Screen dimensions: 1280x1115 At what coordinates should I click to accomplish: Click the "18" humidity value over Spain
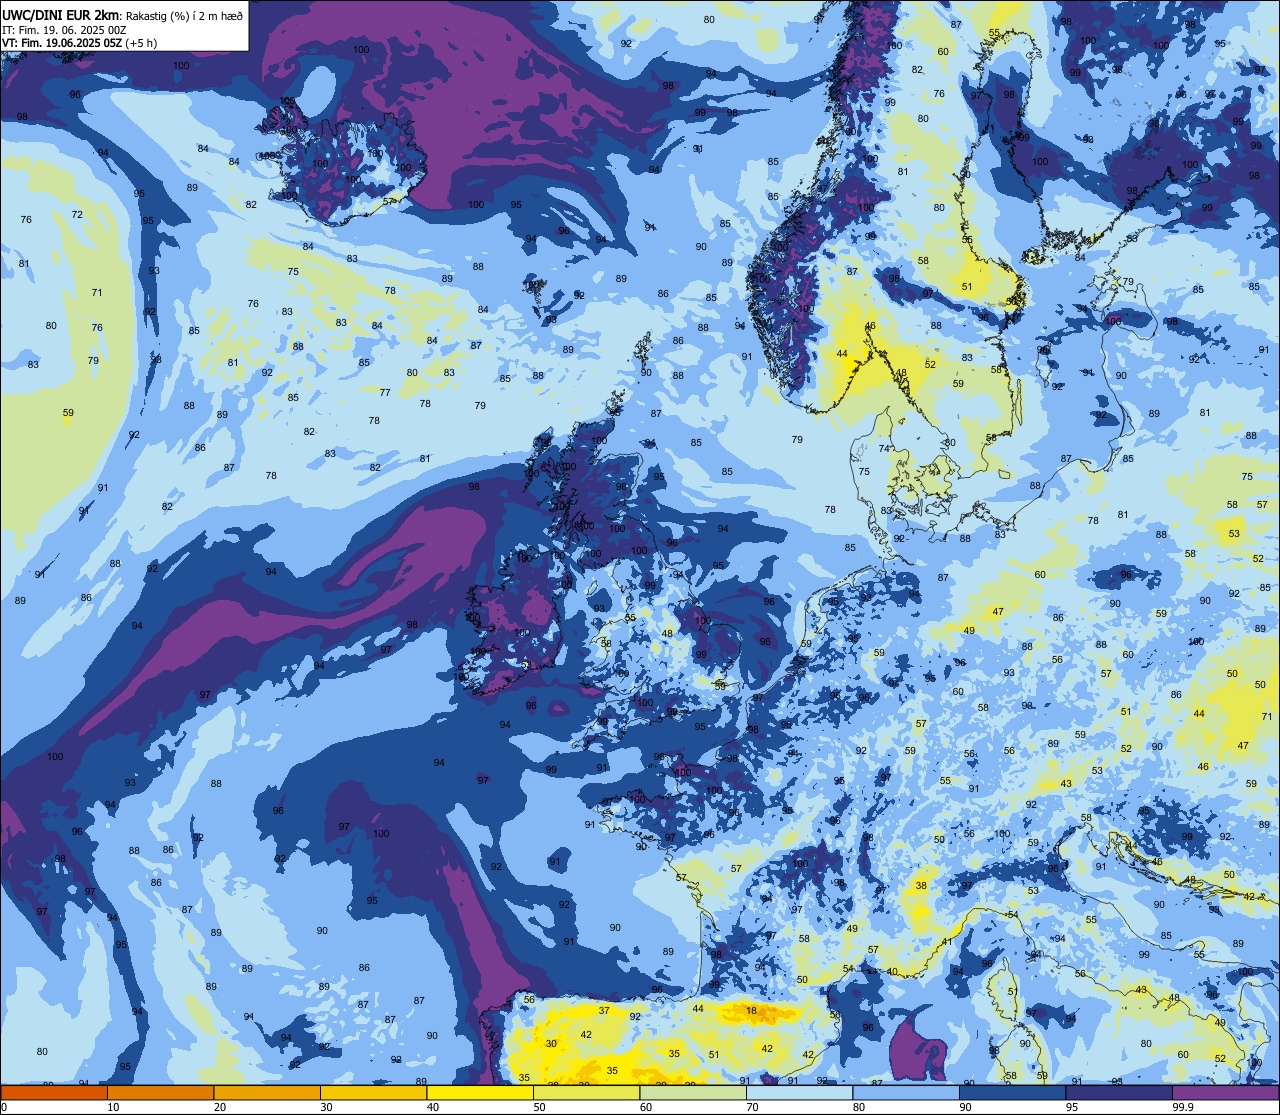[x=751, y=1011]
